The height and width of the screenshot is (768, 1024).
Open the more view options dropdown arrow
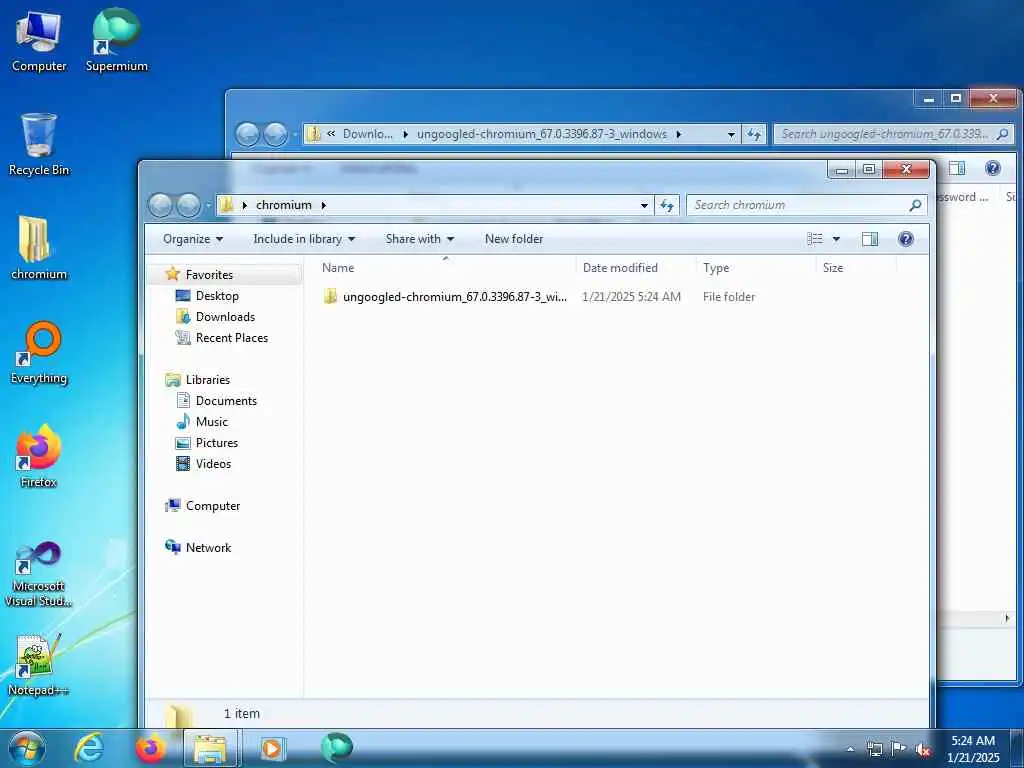(x=836, y=239)
